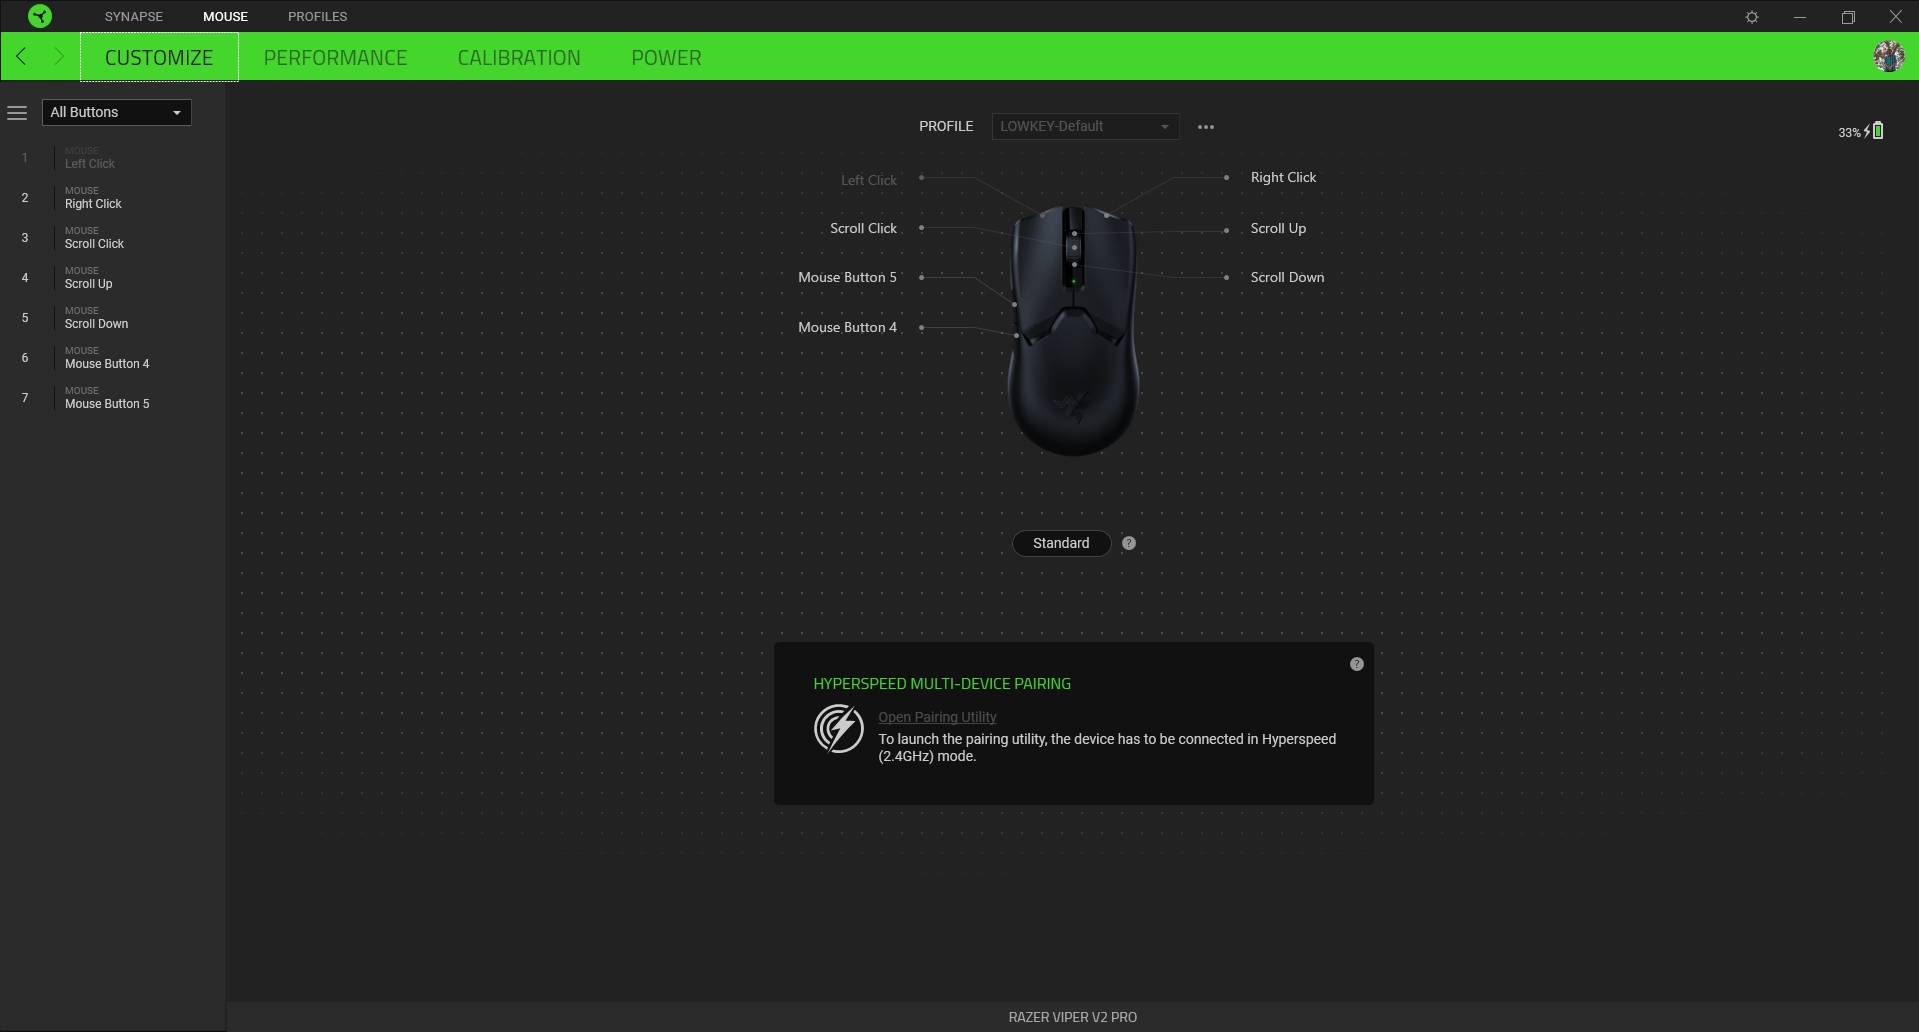Click RAZER VIPER V2 PRO device name
Image resolution: width=1919 pixels, height=1032 pixels.
1072,1017
